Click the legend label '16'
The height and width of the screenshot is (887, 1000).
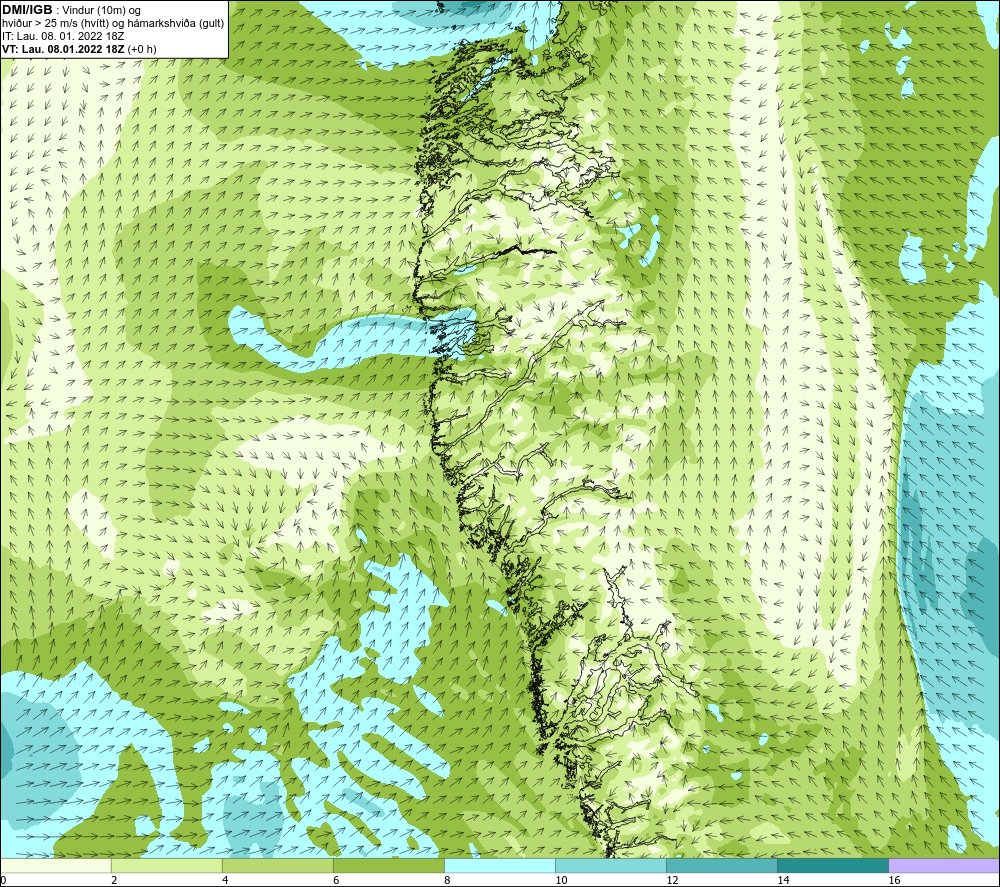pyautogui.click(x=894, y=881)
